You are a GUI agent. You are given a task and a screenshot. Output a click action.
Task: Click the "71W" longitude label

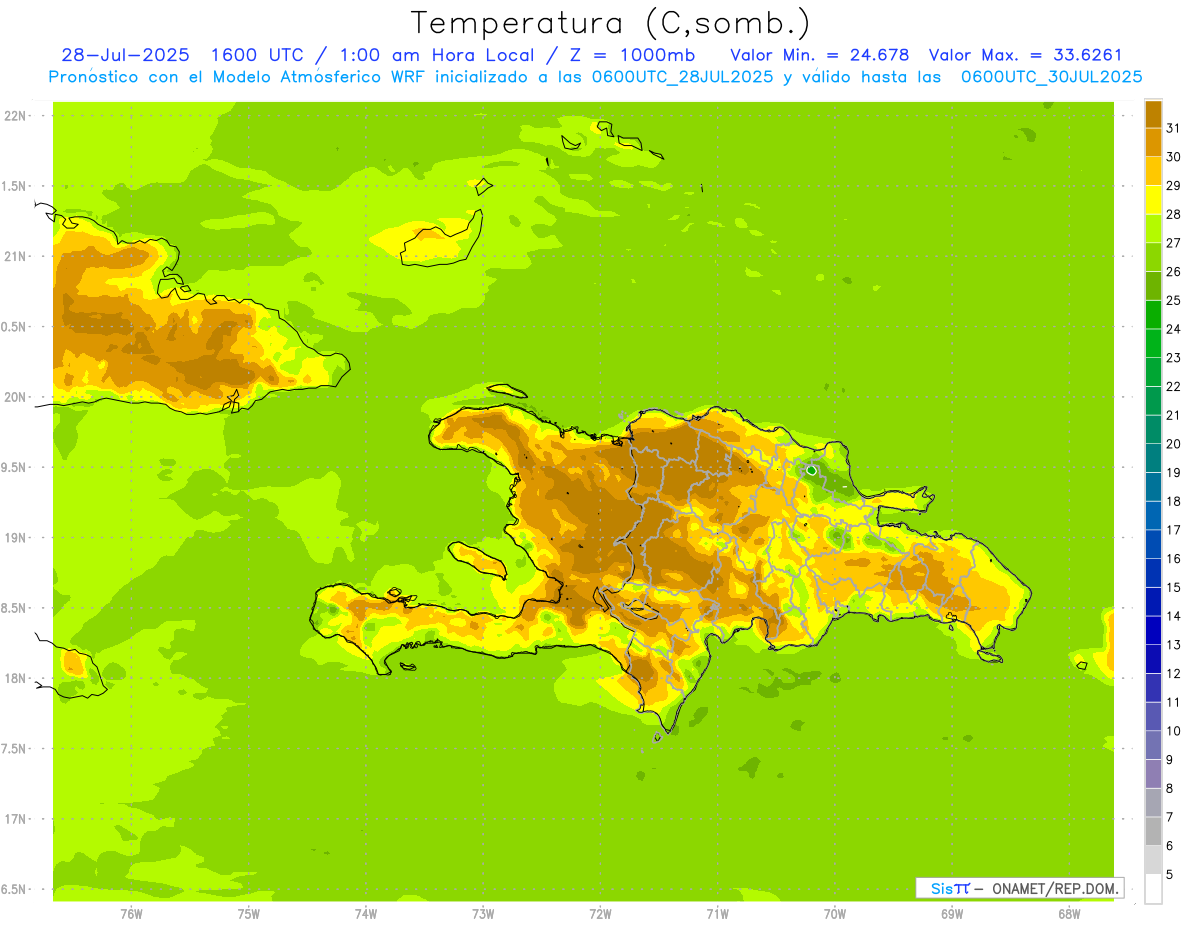click(x=717, y=913)
